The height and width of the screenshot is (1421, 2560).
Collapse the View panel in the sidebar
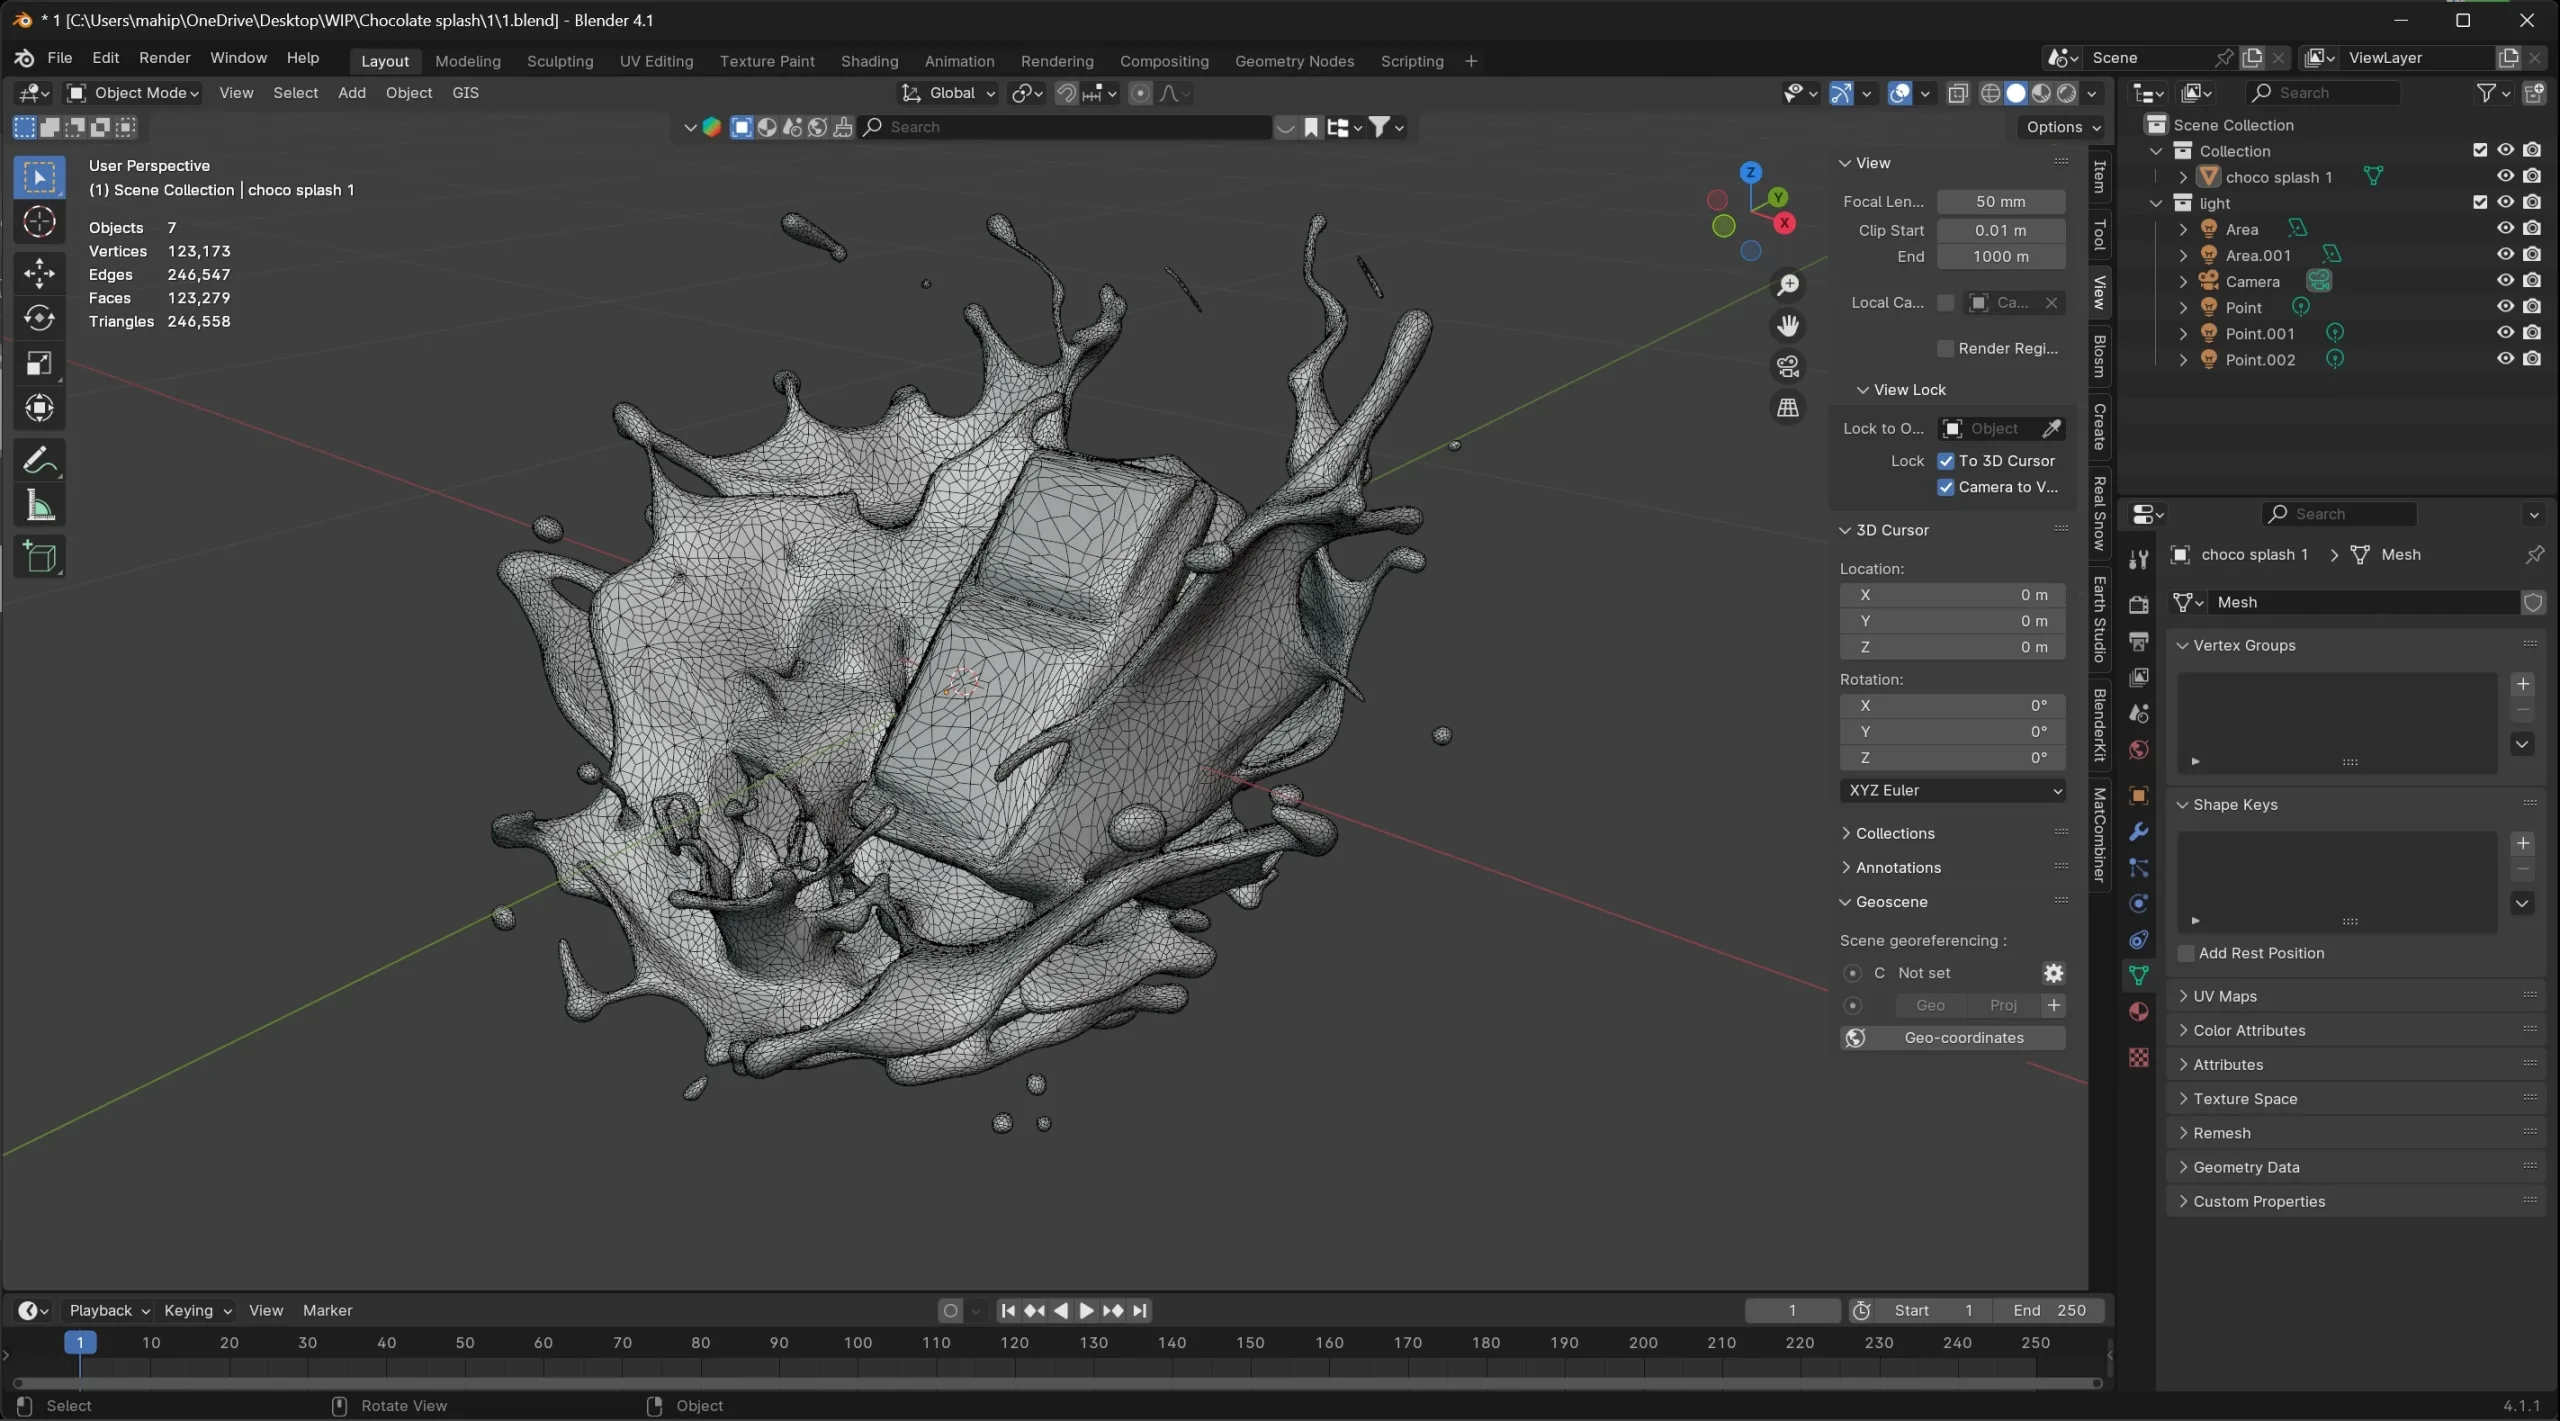[x=1846, y=163]
